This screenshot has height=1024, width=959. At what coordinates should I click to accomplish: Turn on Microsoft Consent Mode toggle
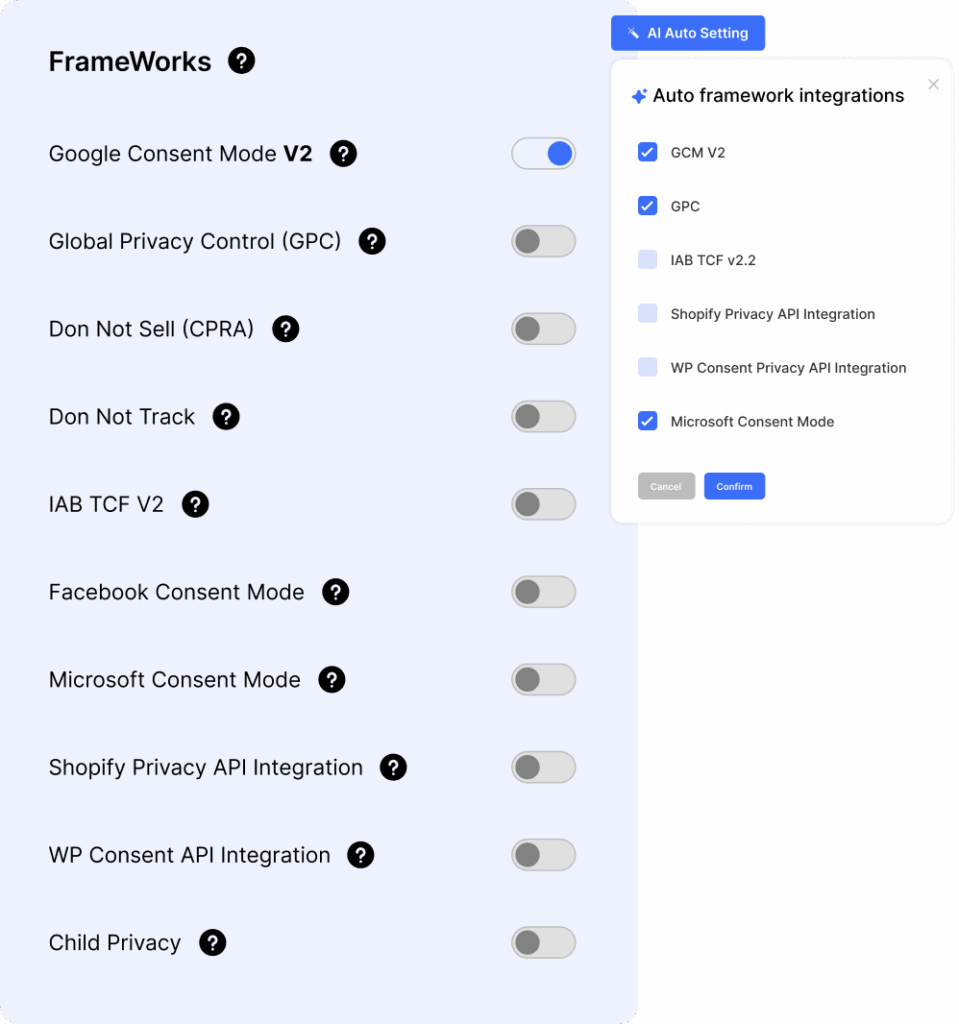coord(543,680)
